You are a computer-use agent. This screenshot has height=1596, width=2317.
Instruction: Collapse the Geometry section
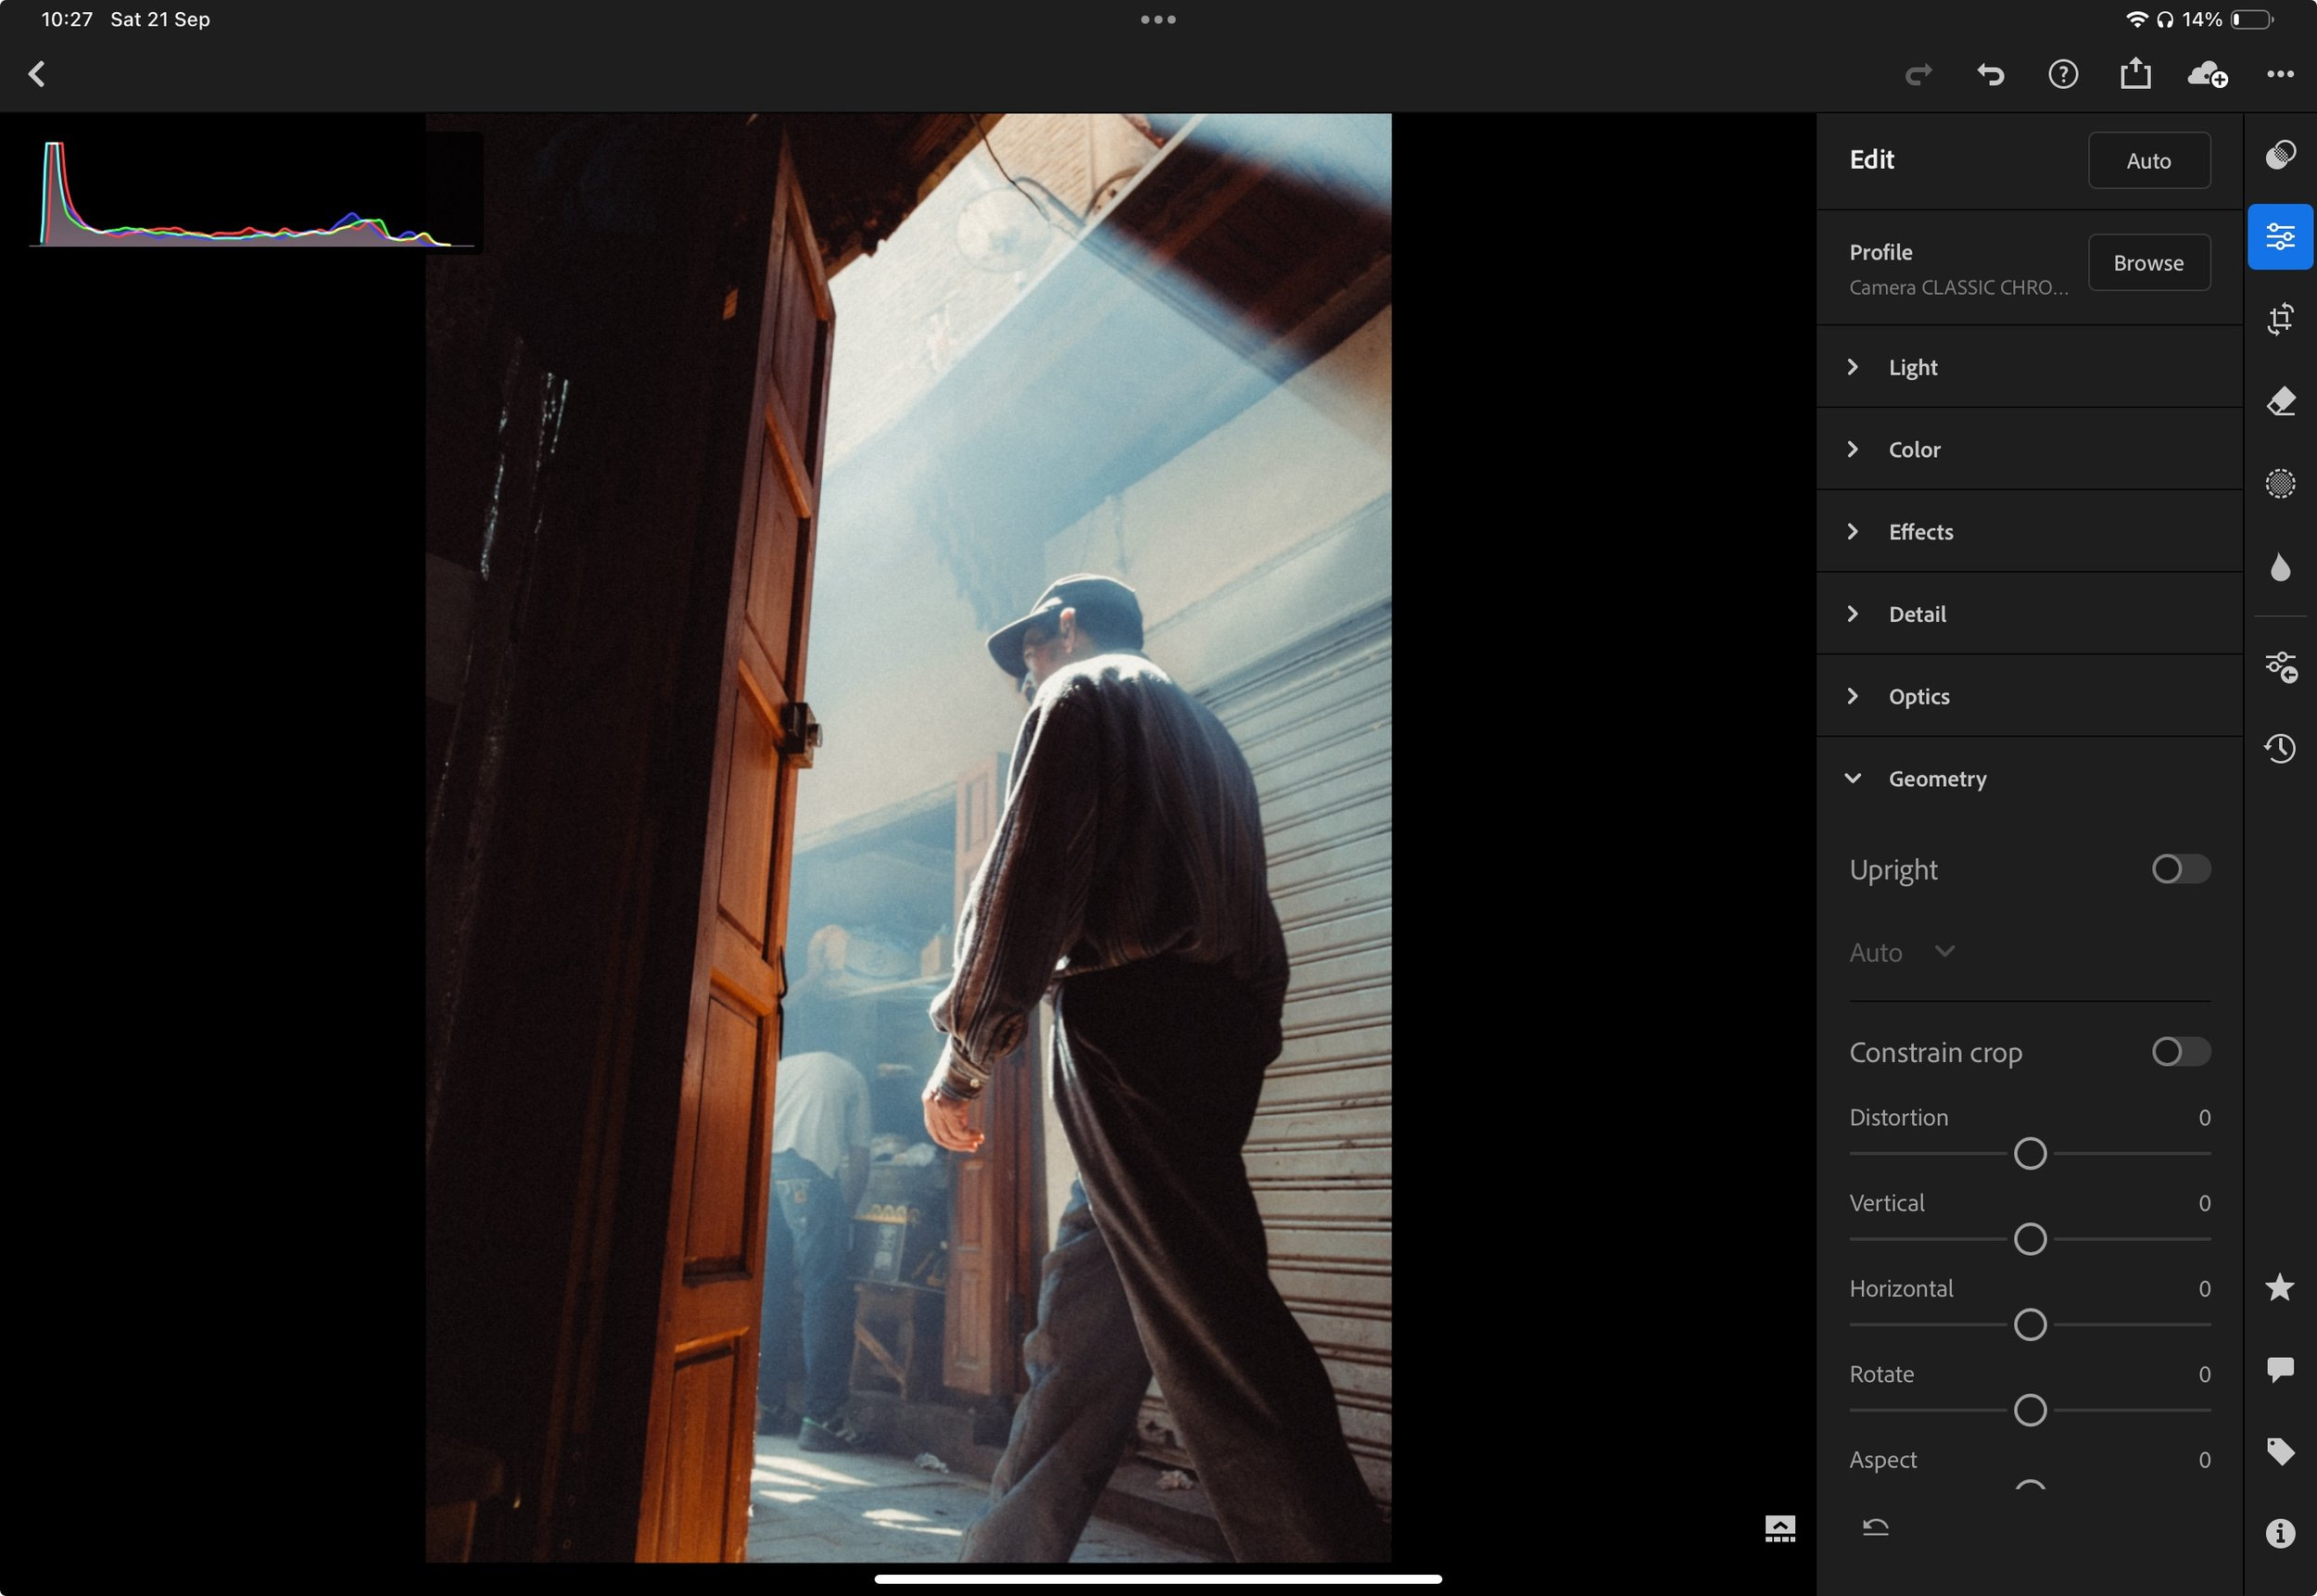point(1936,778)
